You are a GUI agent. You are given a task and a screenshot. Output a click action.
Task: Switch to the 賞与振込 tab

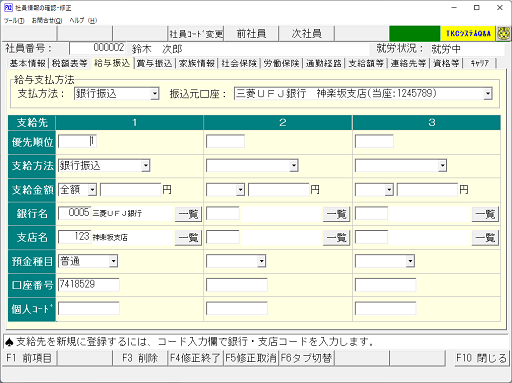[x=154, y=63]
